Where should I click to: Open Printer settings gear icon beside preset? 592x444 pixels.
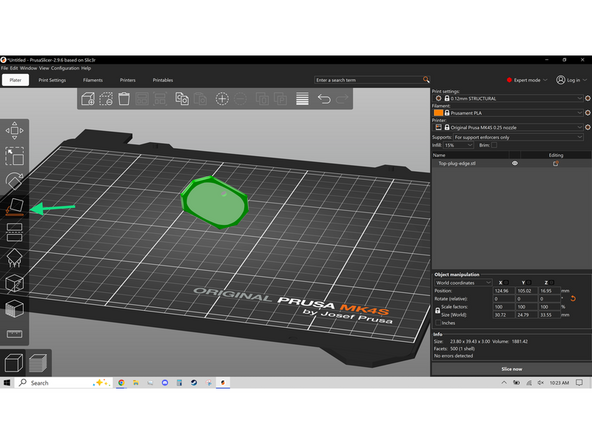588,127
